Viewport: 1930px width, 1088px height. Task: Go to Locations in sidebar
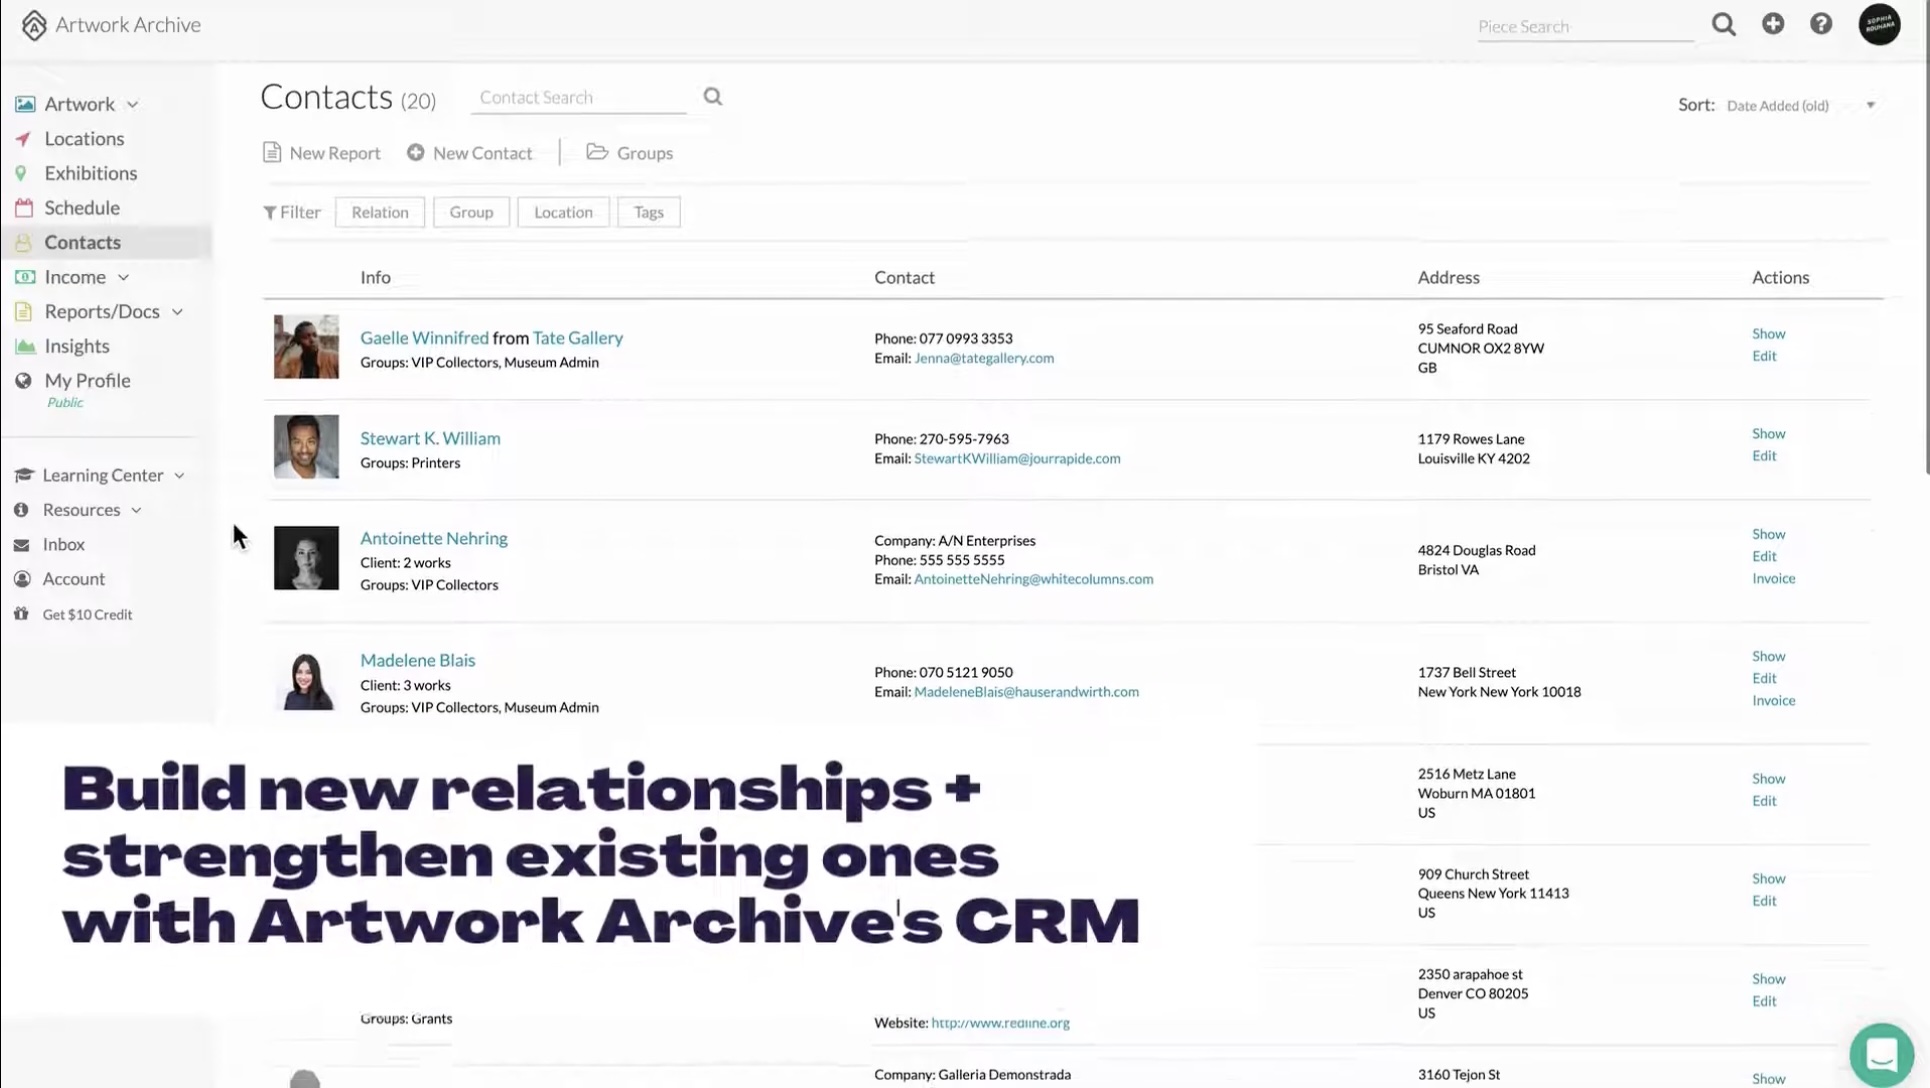(x=84, y=139)
